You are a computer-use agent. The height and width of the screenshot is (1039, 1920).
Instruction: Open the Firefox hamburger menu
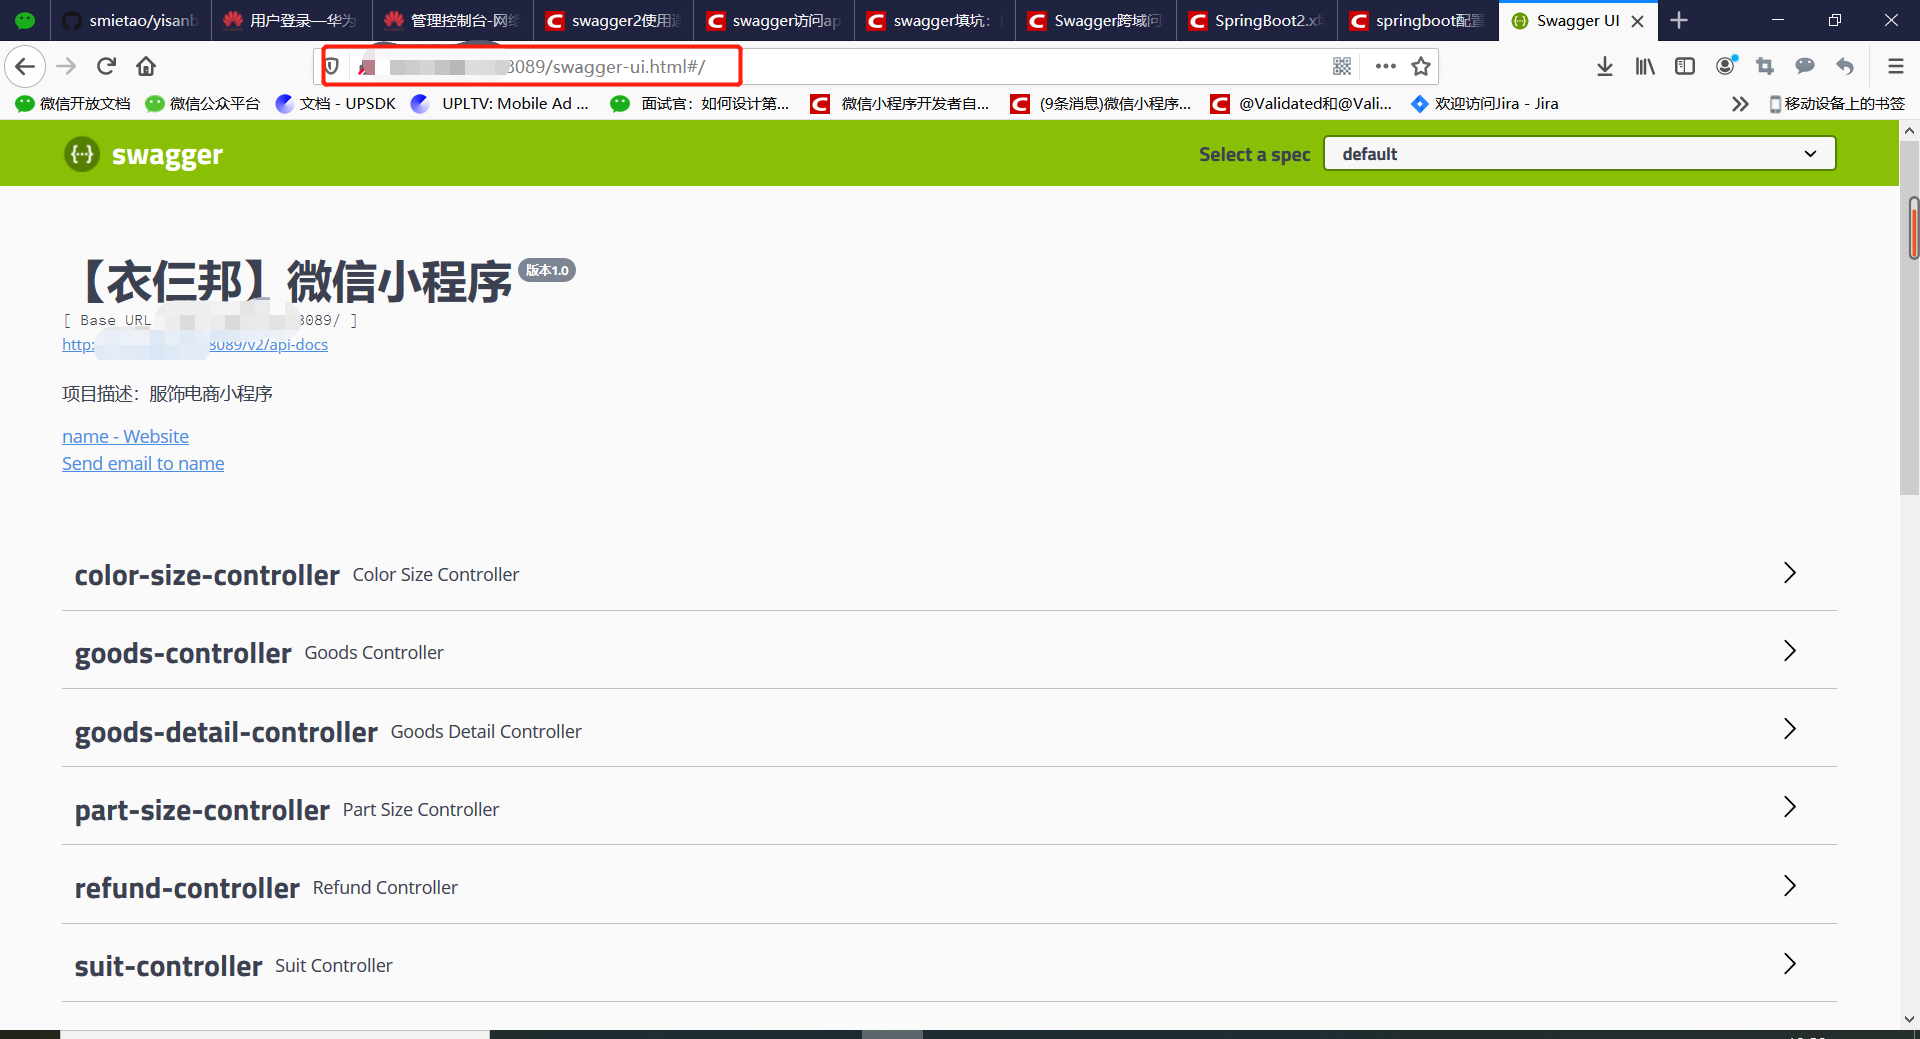pyautogui.click(x=1895, y=66)
